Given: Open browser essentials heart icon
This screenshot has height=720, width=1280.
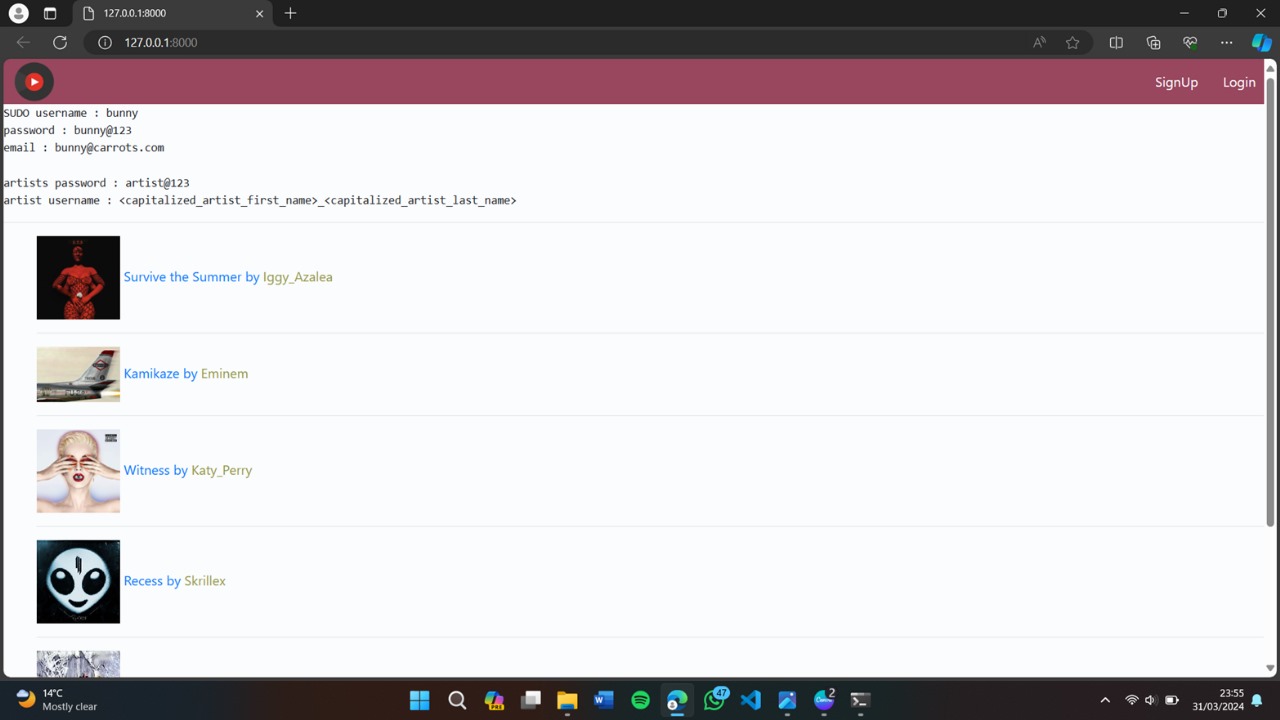Looking at the screenshot, I should click(1190, 42).
